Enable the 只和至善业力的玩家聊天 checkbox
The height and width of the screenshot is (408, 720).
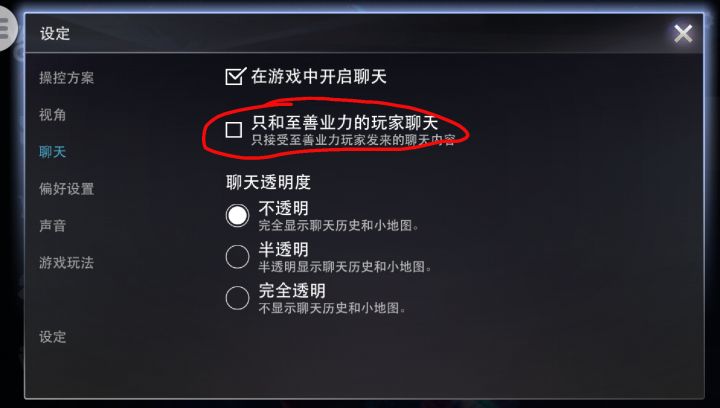tap(234, 130)
